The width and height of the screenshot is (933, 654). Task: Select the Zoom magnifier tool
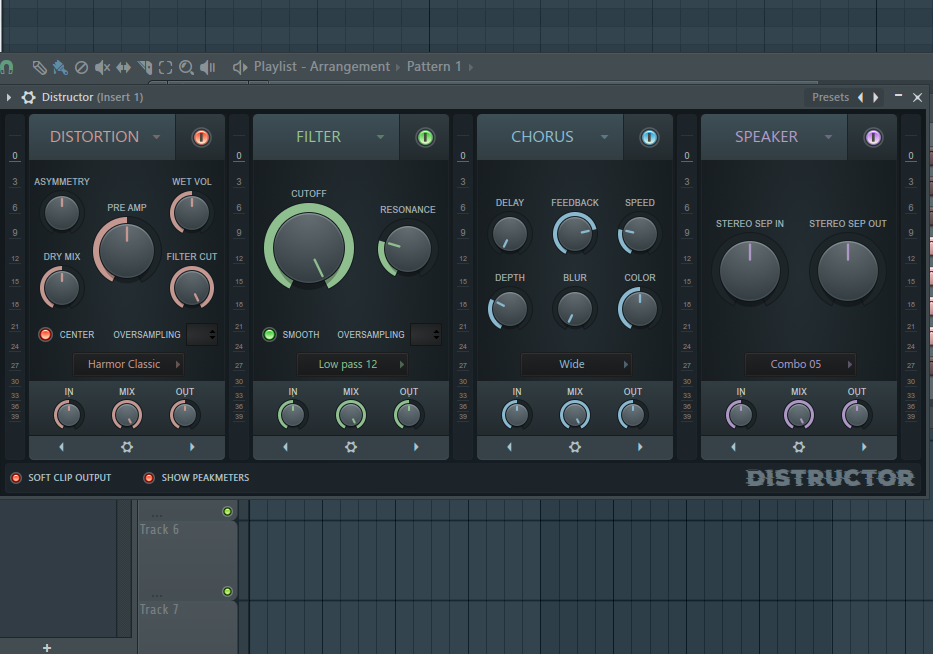(x=186, y=67)
